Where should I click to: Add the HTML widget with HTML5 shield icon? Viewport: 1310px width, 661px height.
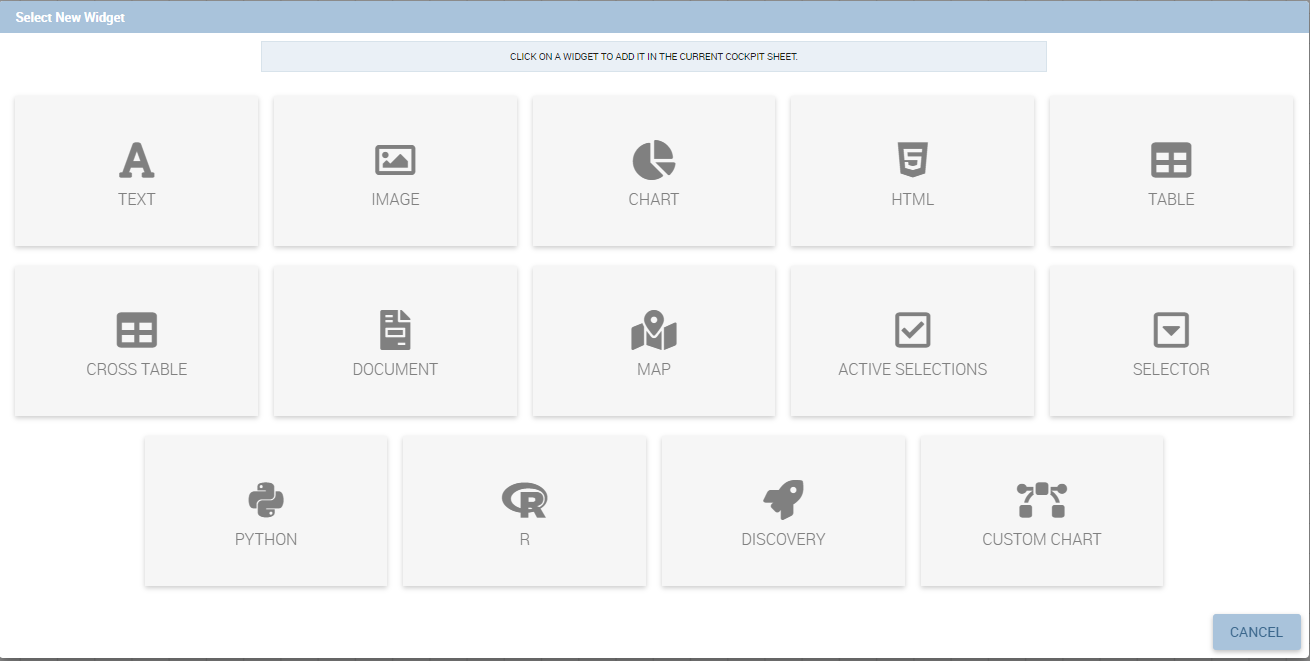912,160
